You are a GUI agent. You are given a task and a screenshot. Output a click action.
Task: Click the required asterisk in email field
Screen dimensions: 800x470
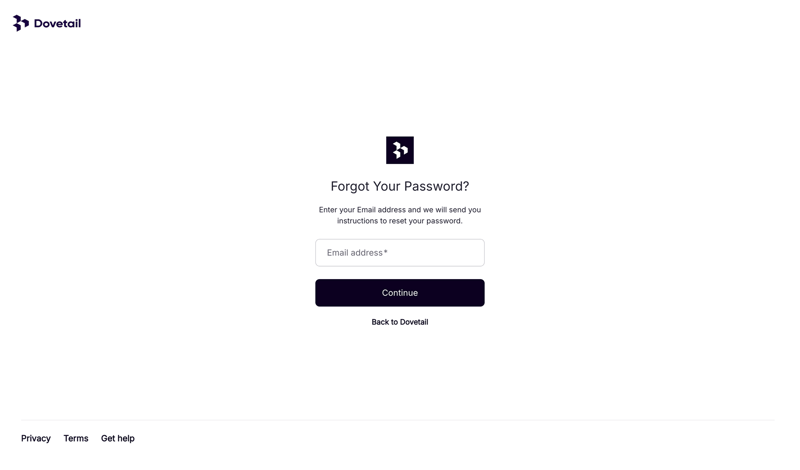pyautogui.click(x=386, y=252)
